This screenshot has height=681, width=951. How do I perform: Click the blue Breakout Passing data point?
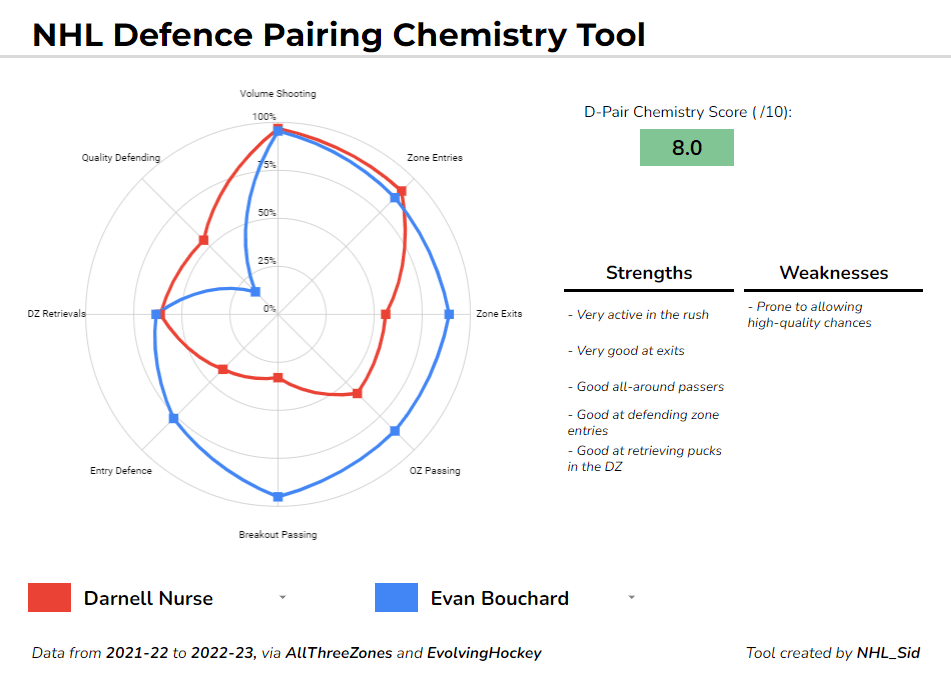coord(278,496)
